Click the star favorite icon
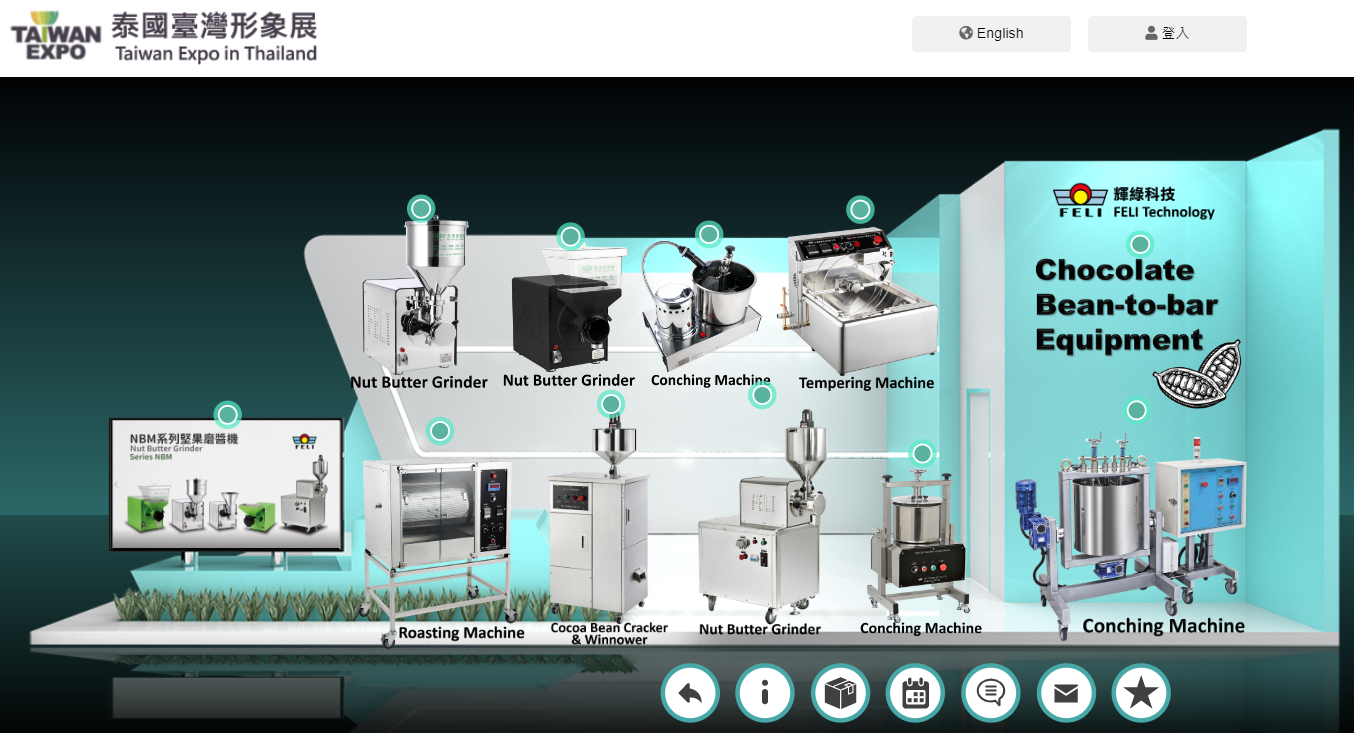This screenshot has height=733, width=1354. [x=1141, y=693]
